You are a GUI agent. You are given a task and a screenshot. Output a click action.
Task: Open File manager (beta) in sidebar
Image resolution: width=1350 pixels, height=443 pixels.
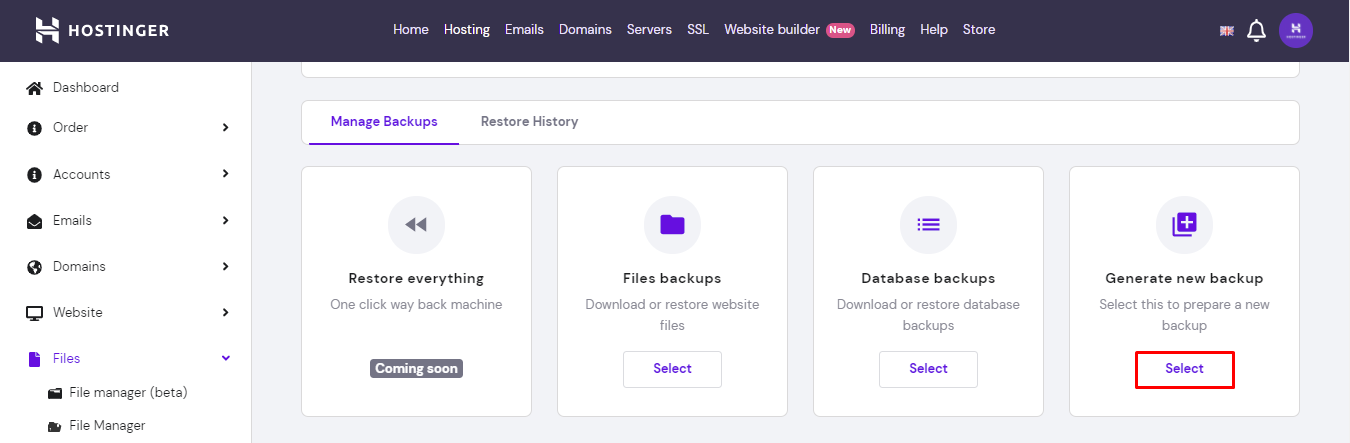pyautogui.click(x=128, y=392)
